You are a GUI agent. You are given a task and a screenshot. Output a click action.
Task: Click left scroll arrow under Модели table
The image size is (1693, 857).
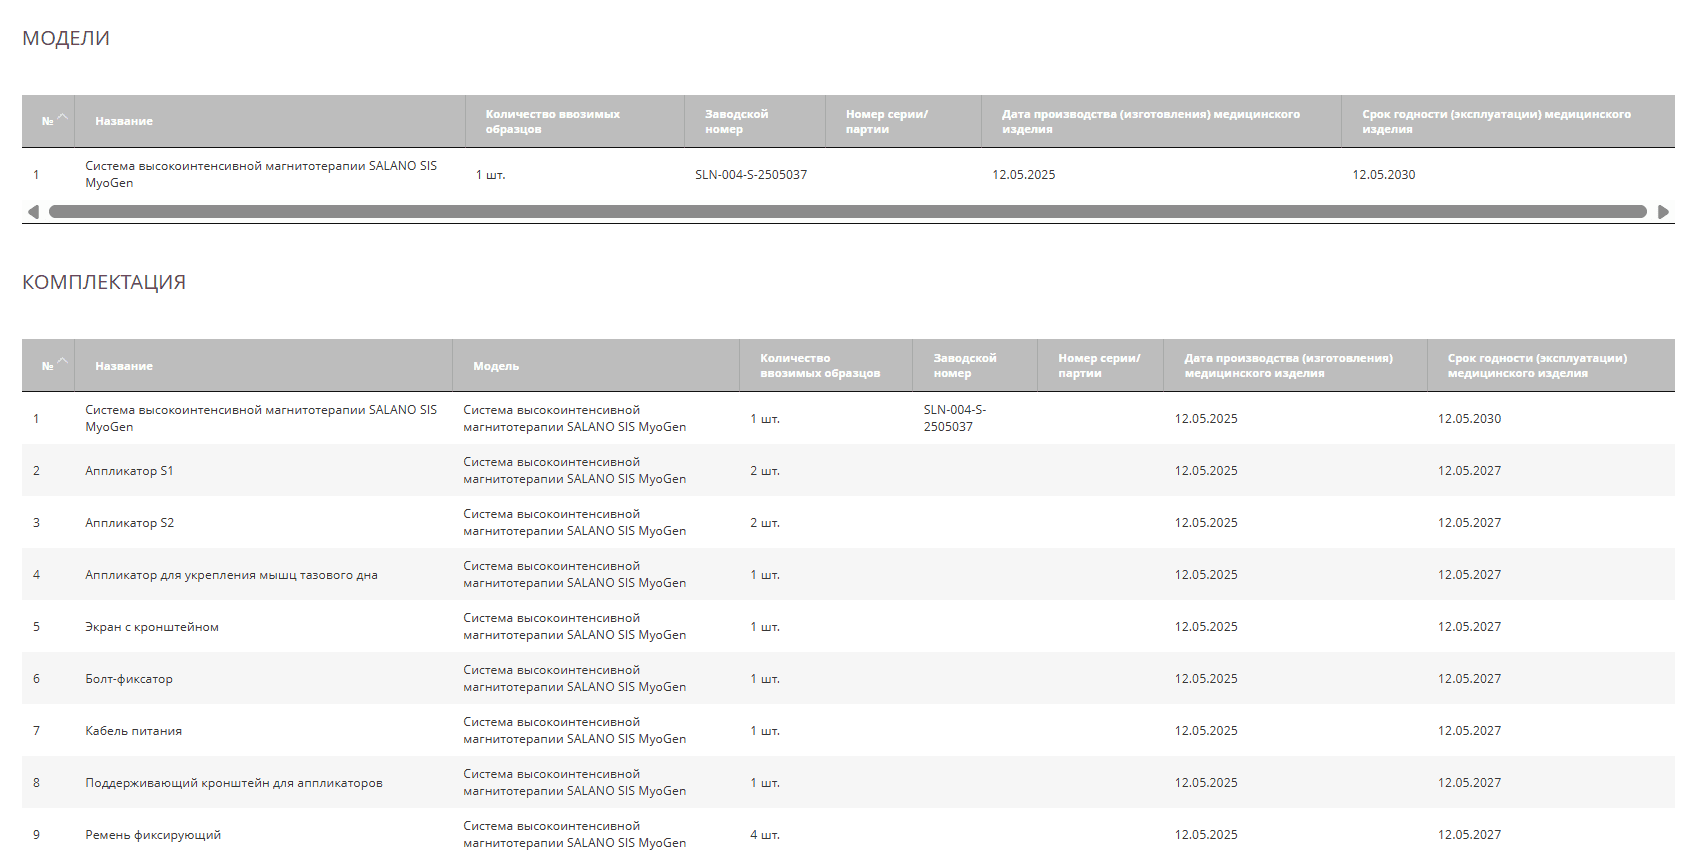[x=33, y=212]
